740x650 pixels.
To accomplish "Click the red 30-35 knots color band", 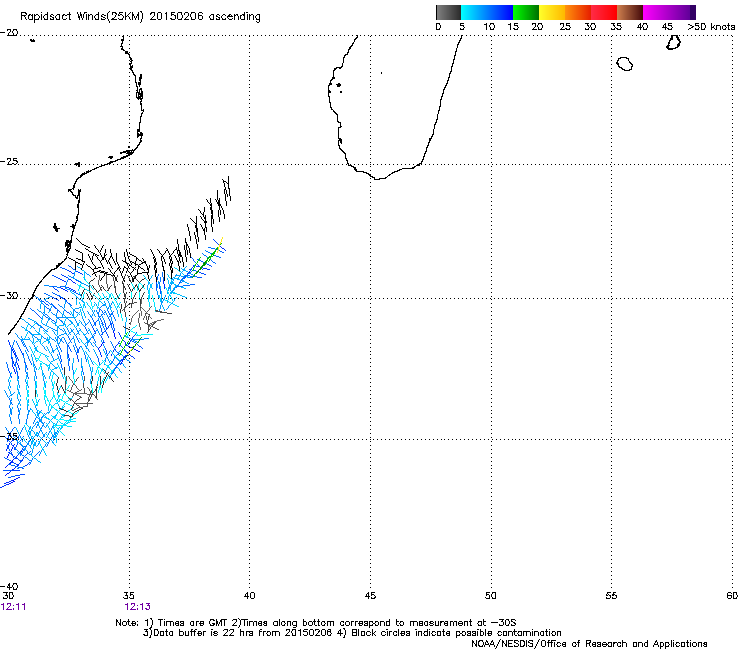I will pyautogui.click(x=604, y=12).
